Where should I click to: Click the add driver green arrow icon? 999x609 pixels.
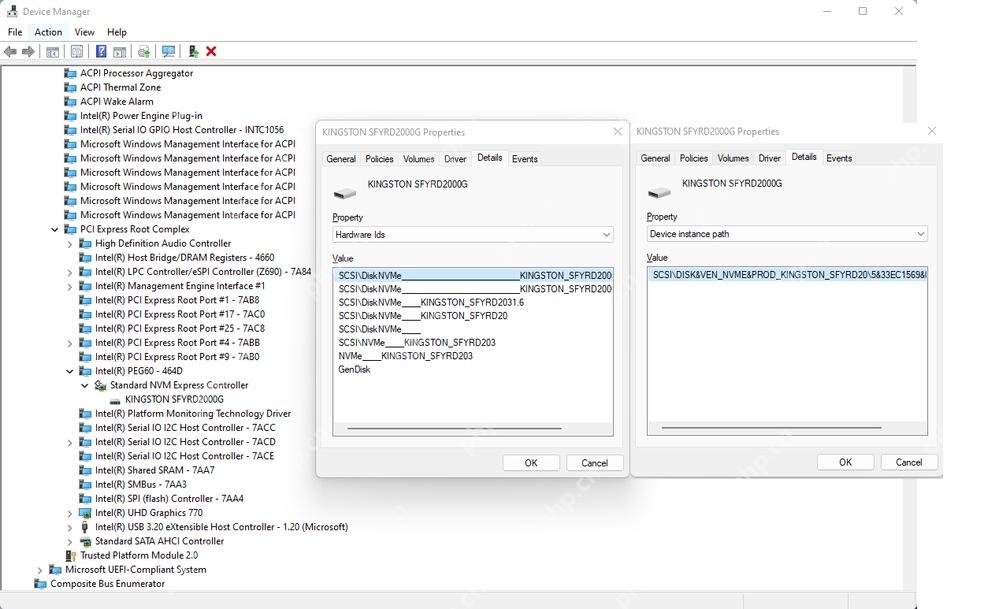tap(193, 52)
